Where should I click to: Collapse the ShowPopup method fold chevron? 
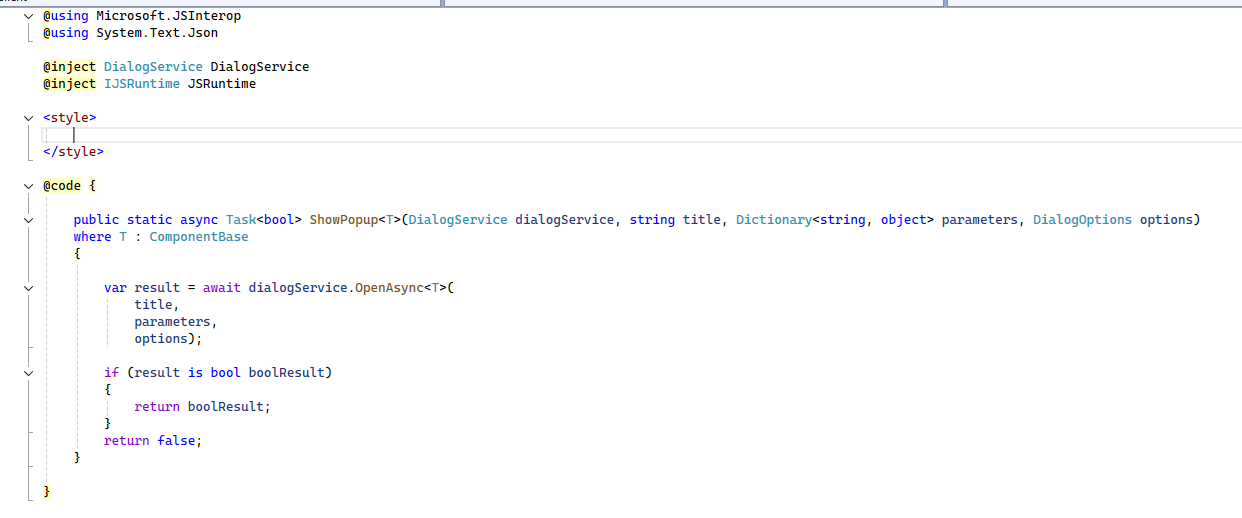(x=29, y=220)
